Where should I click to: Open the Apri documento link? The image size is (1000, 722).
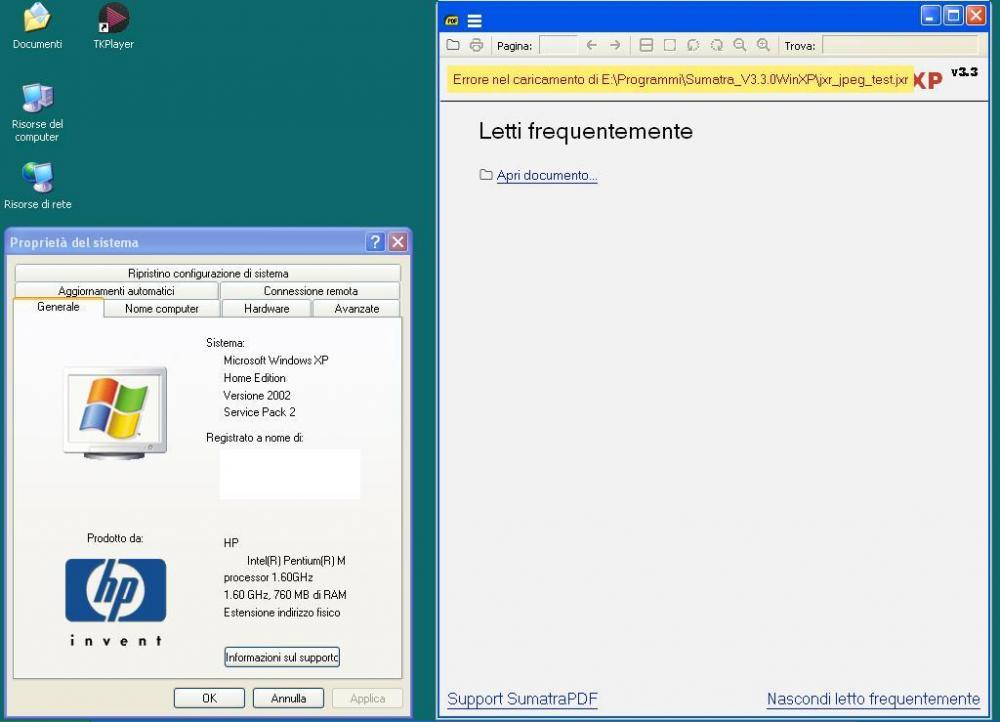pyautogui.click(x=546, y=176)
